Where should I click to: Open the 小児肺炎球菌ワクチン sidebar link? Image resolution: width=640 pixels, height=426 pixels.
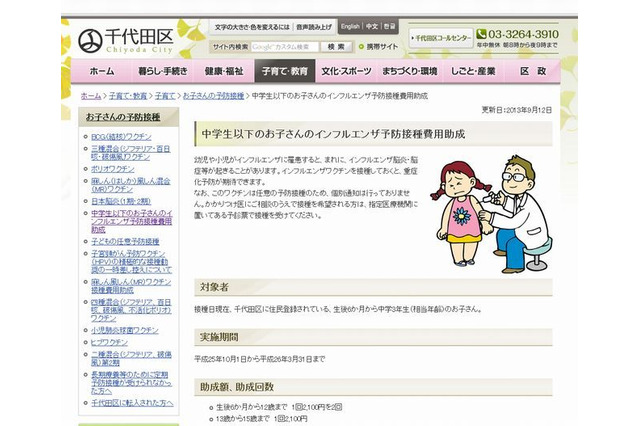[124, 330]
